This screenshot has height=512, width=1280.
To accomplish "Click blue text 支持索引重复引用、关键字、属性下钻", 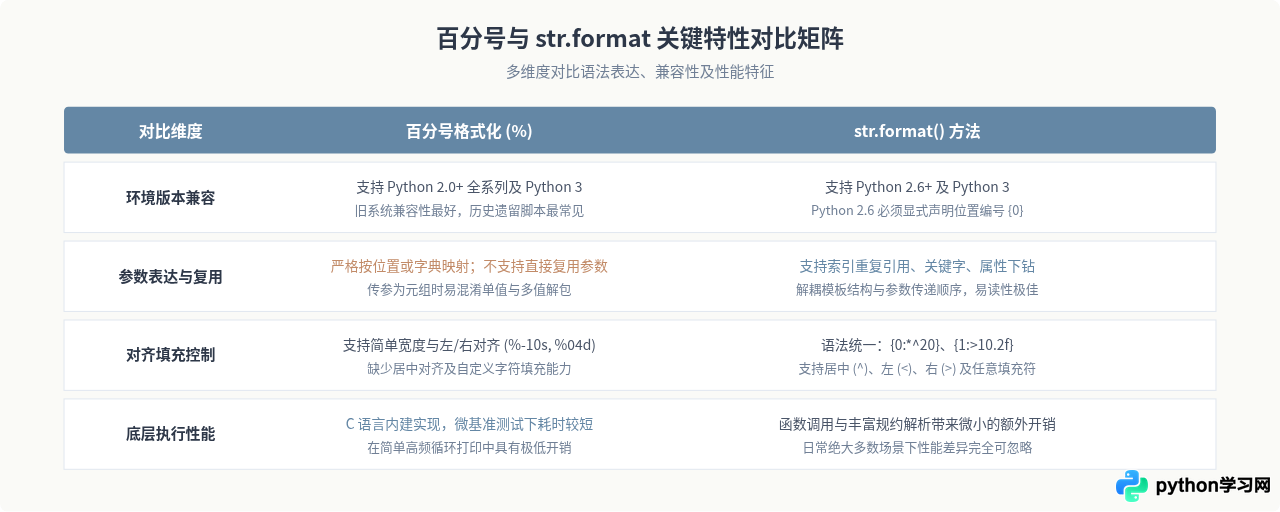I will point(917,266).
